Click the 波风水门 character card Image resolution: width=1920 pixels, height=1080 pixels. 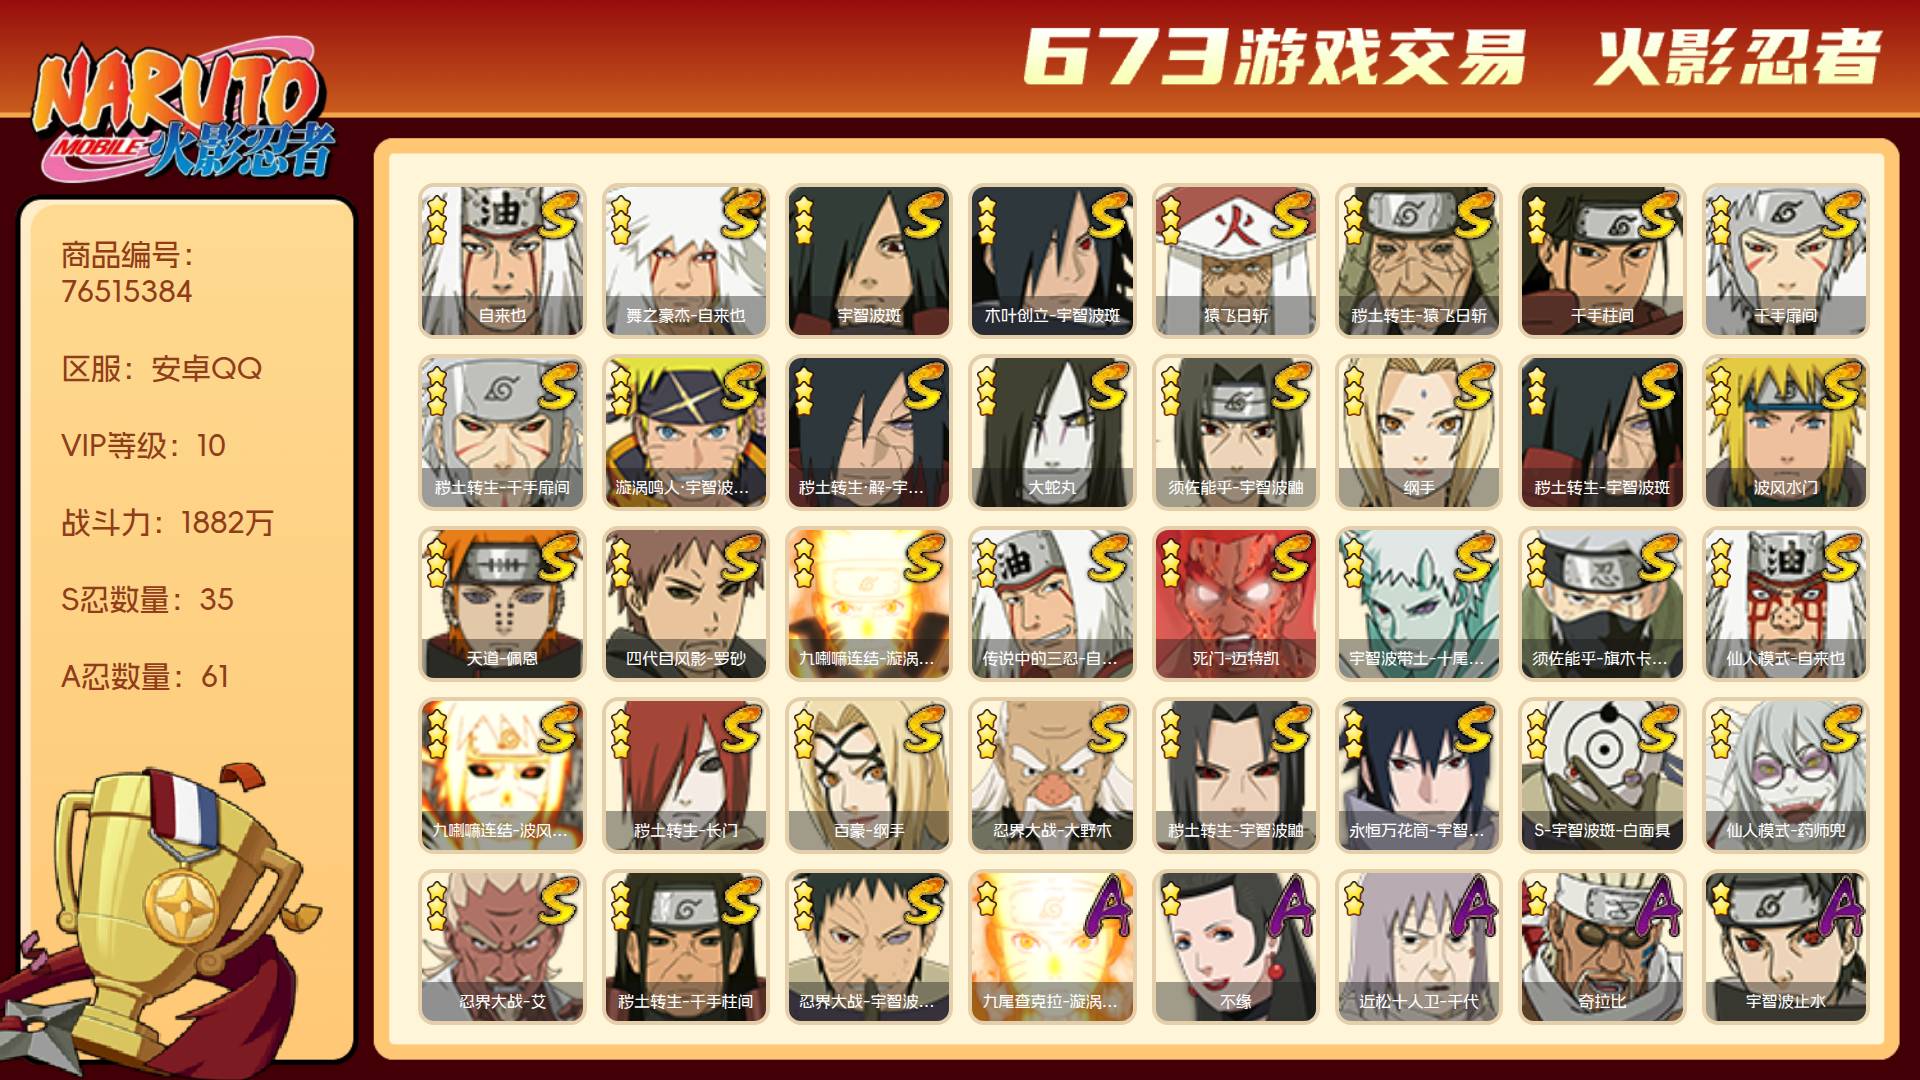click(x=1785, y=432)
